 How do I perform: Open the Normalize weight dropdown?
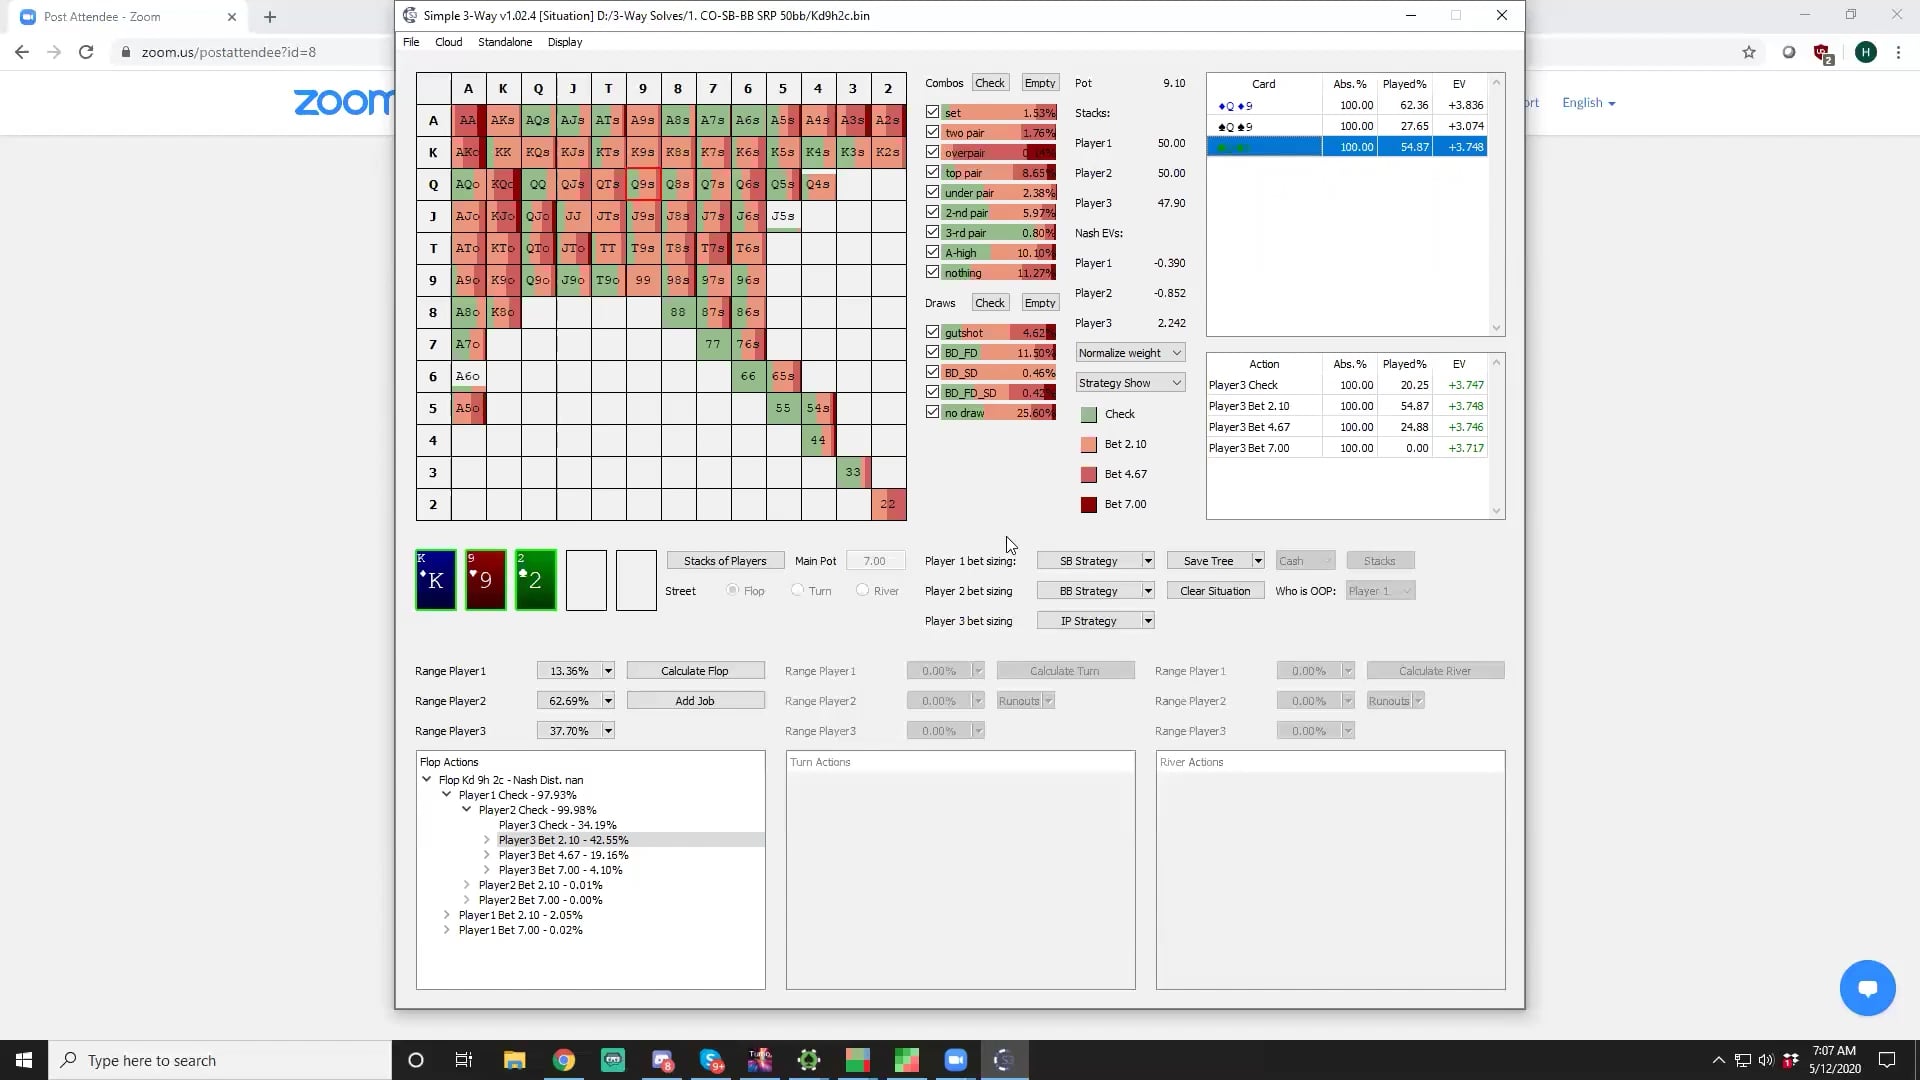1130,353
